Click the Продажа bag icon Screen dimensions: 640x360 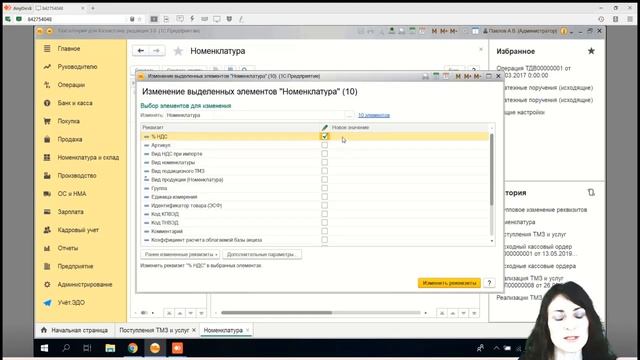click(47, 139)
